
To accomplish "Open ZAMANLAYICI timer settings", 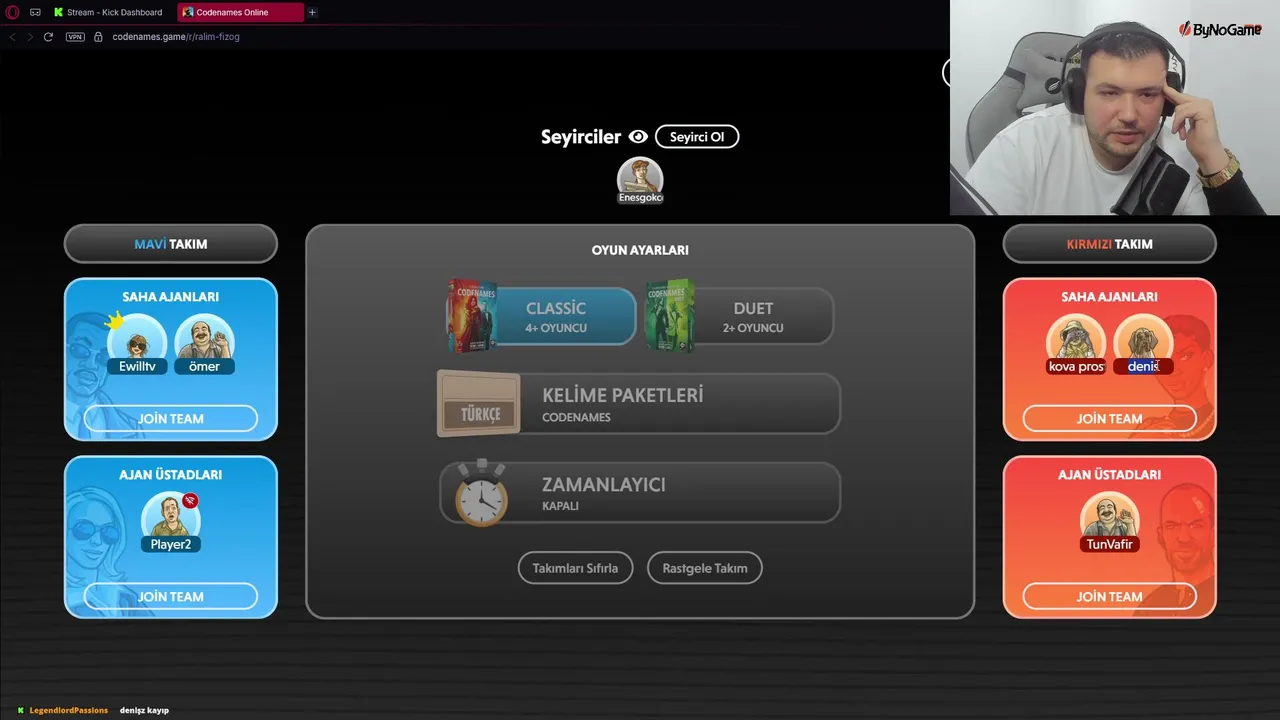I will tap(640, 493).
